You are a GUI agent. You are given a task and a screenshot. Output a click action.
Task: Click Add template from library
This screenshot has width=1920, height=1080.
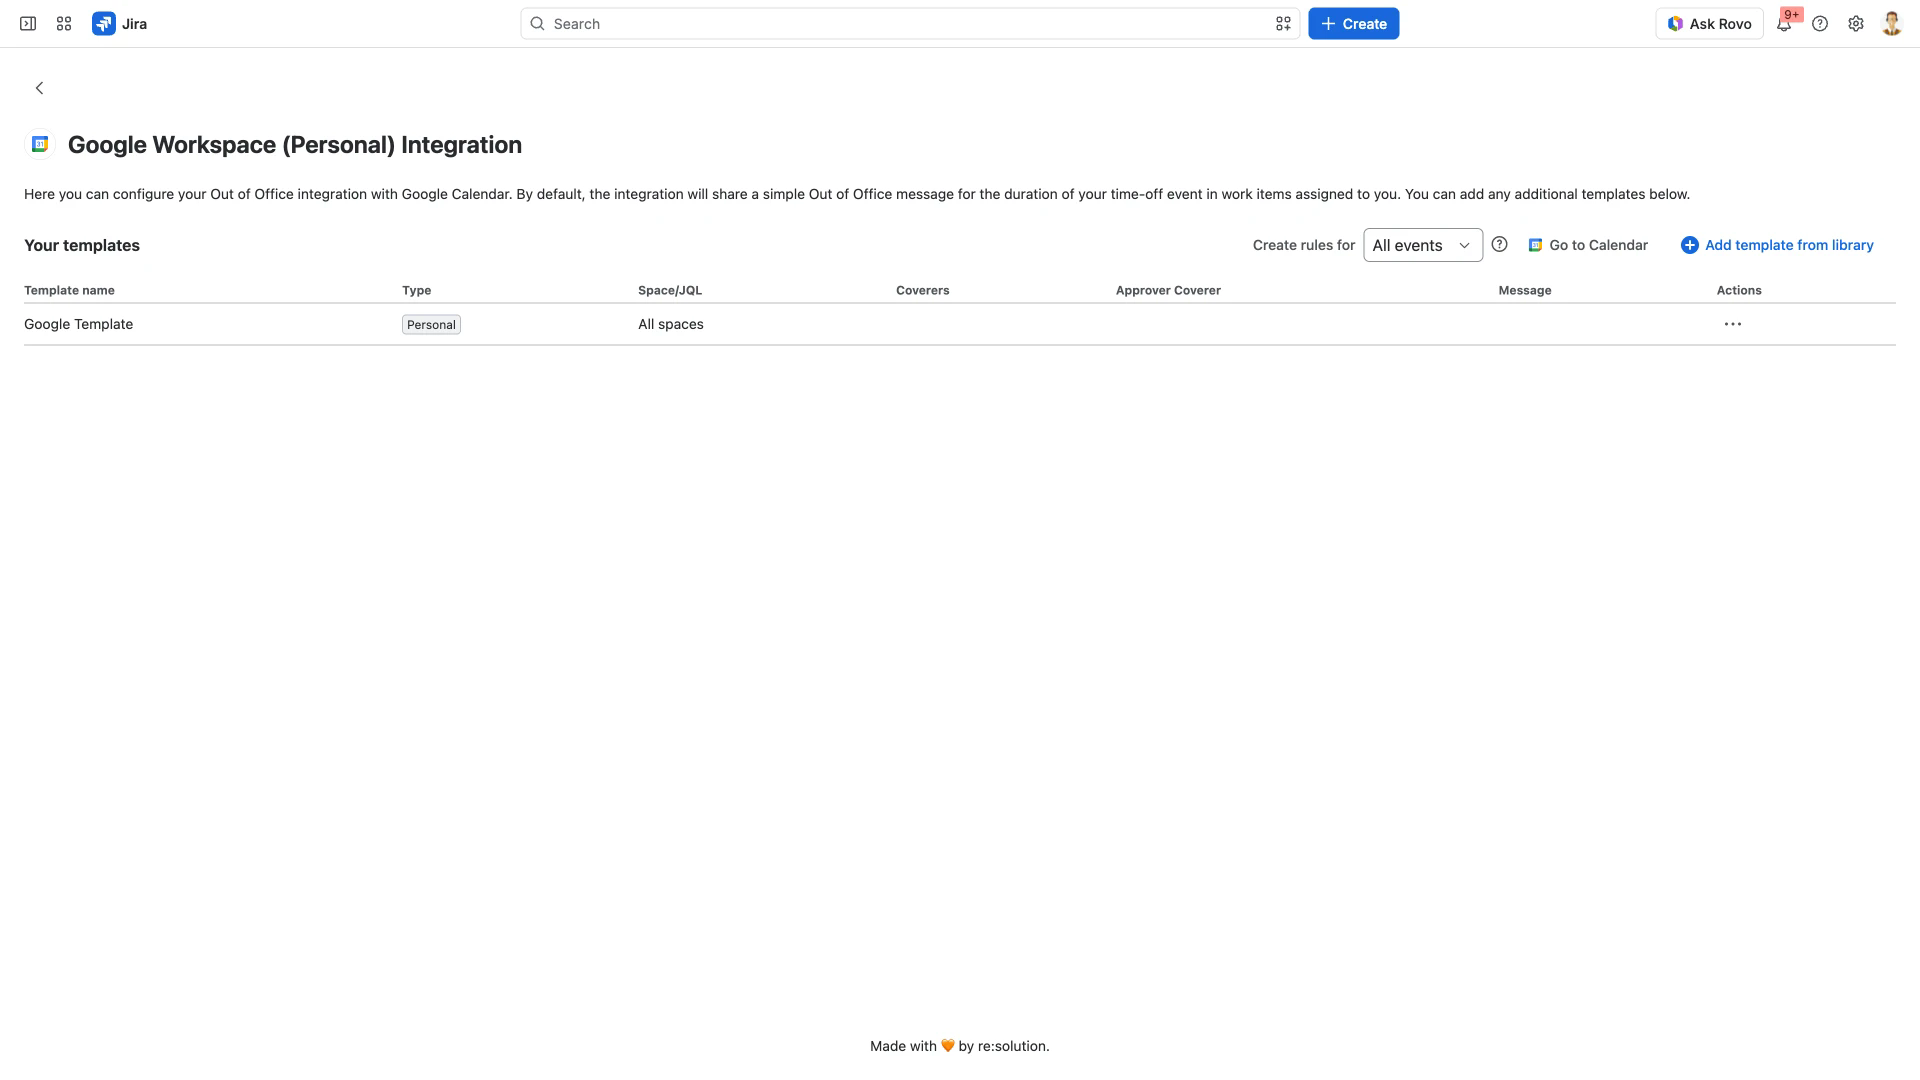click(1777, 245)
